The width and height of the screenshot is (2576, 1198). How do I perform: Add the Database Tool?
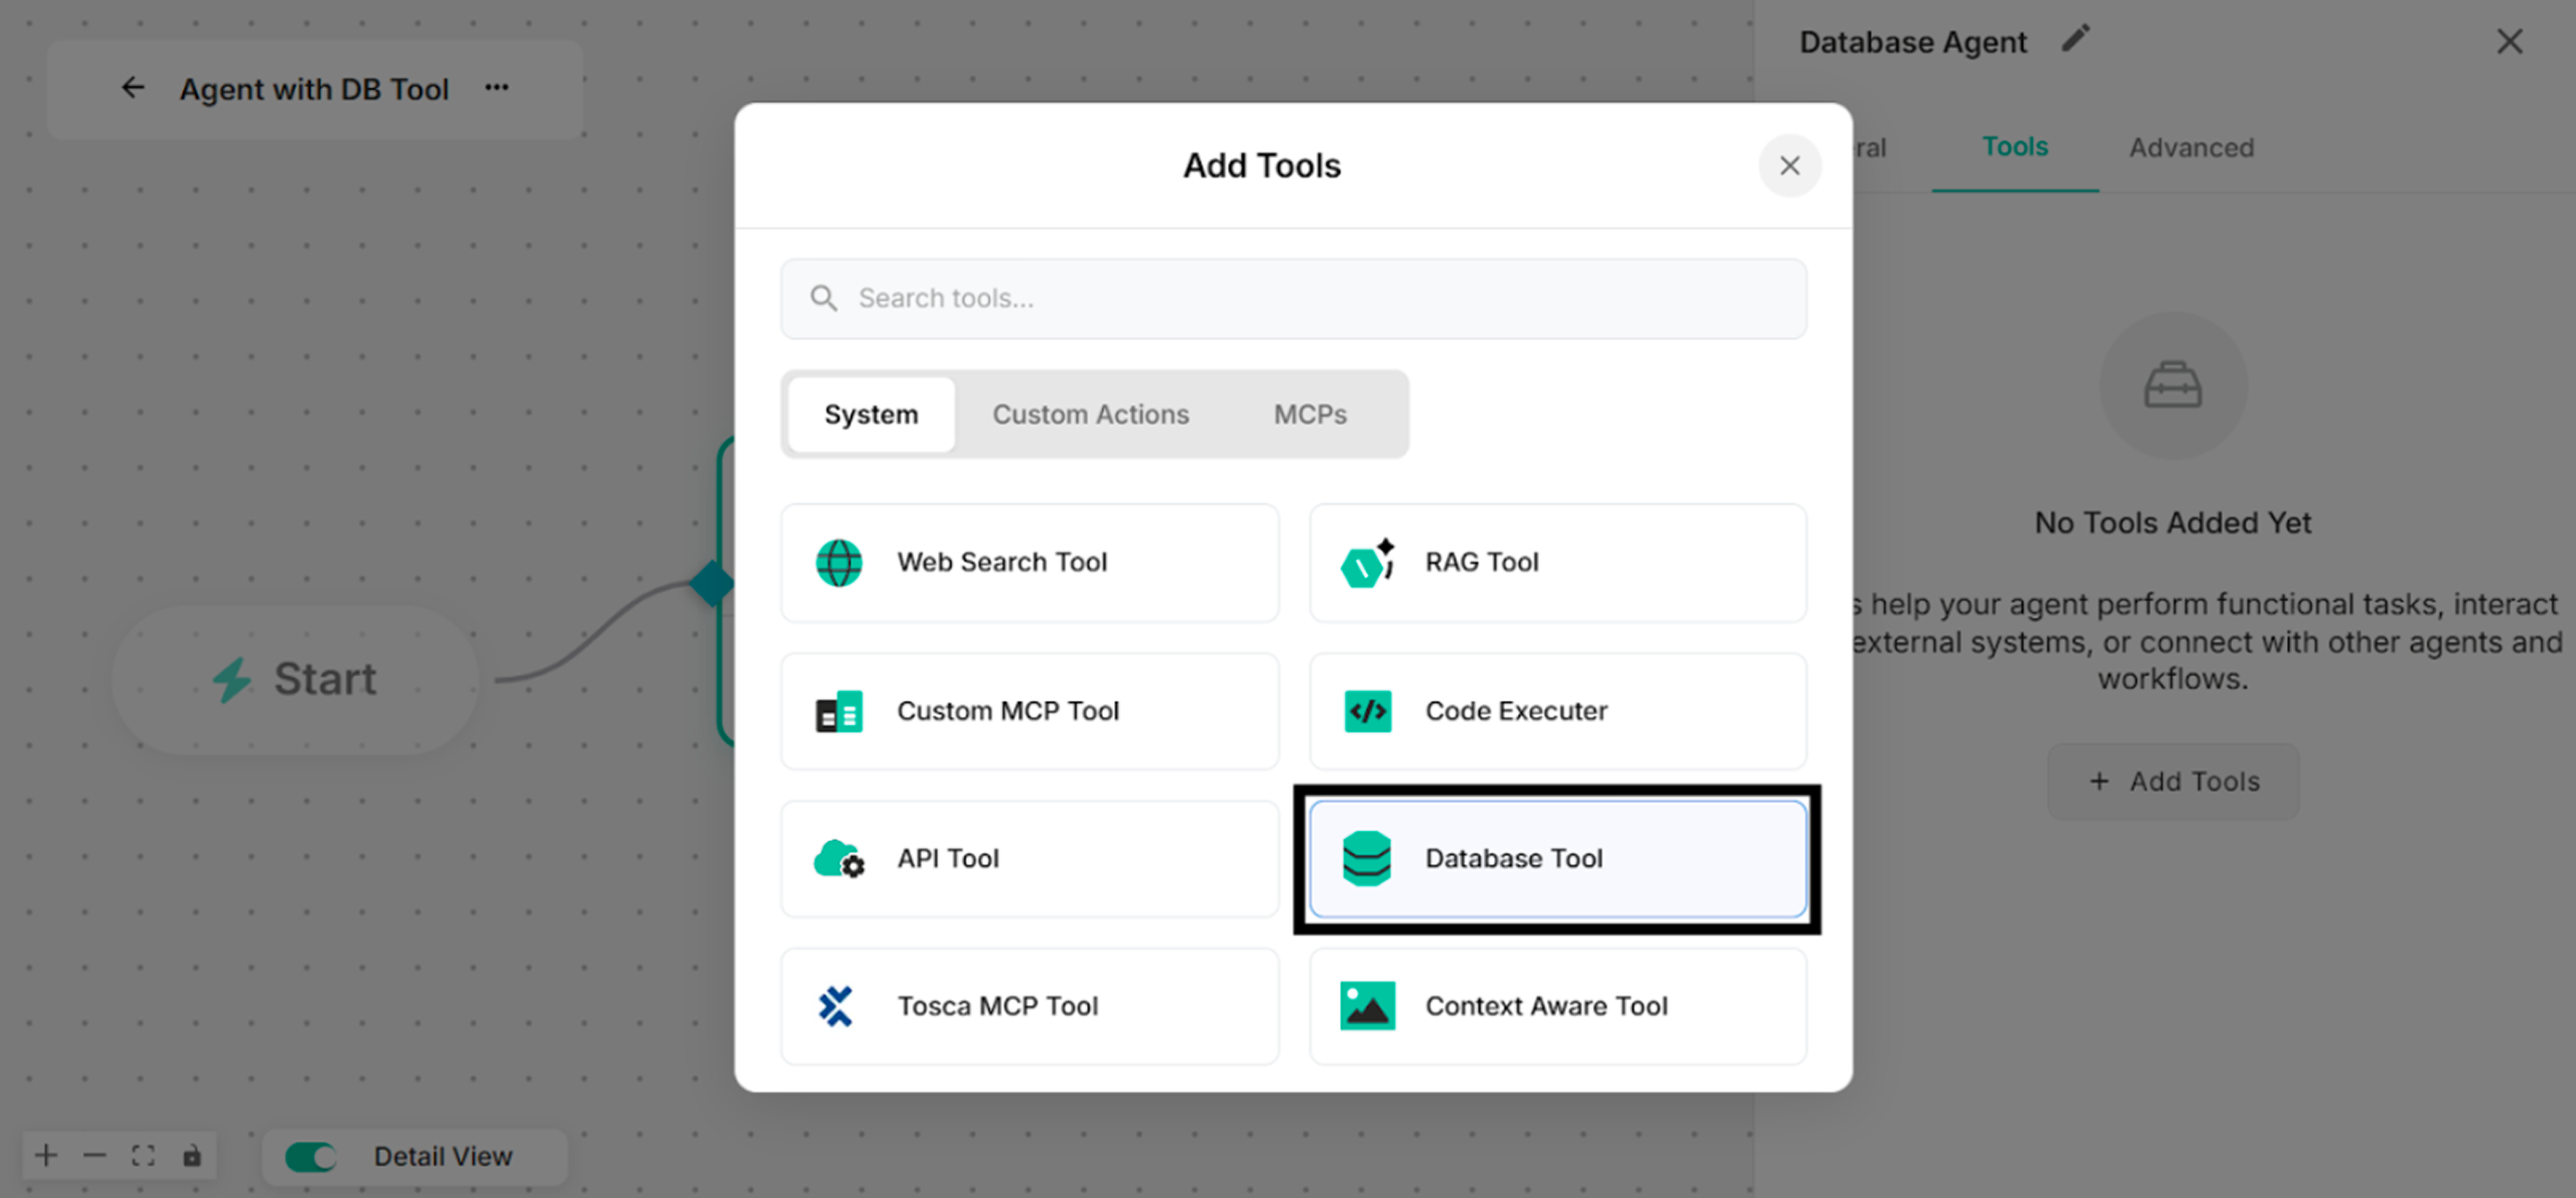[x=1557, y=859]
